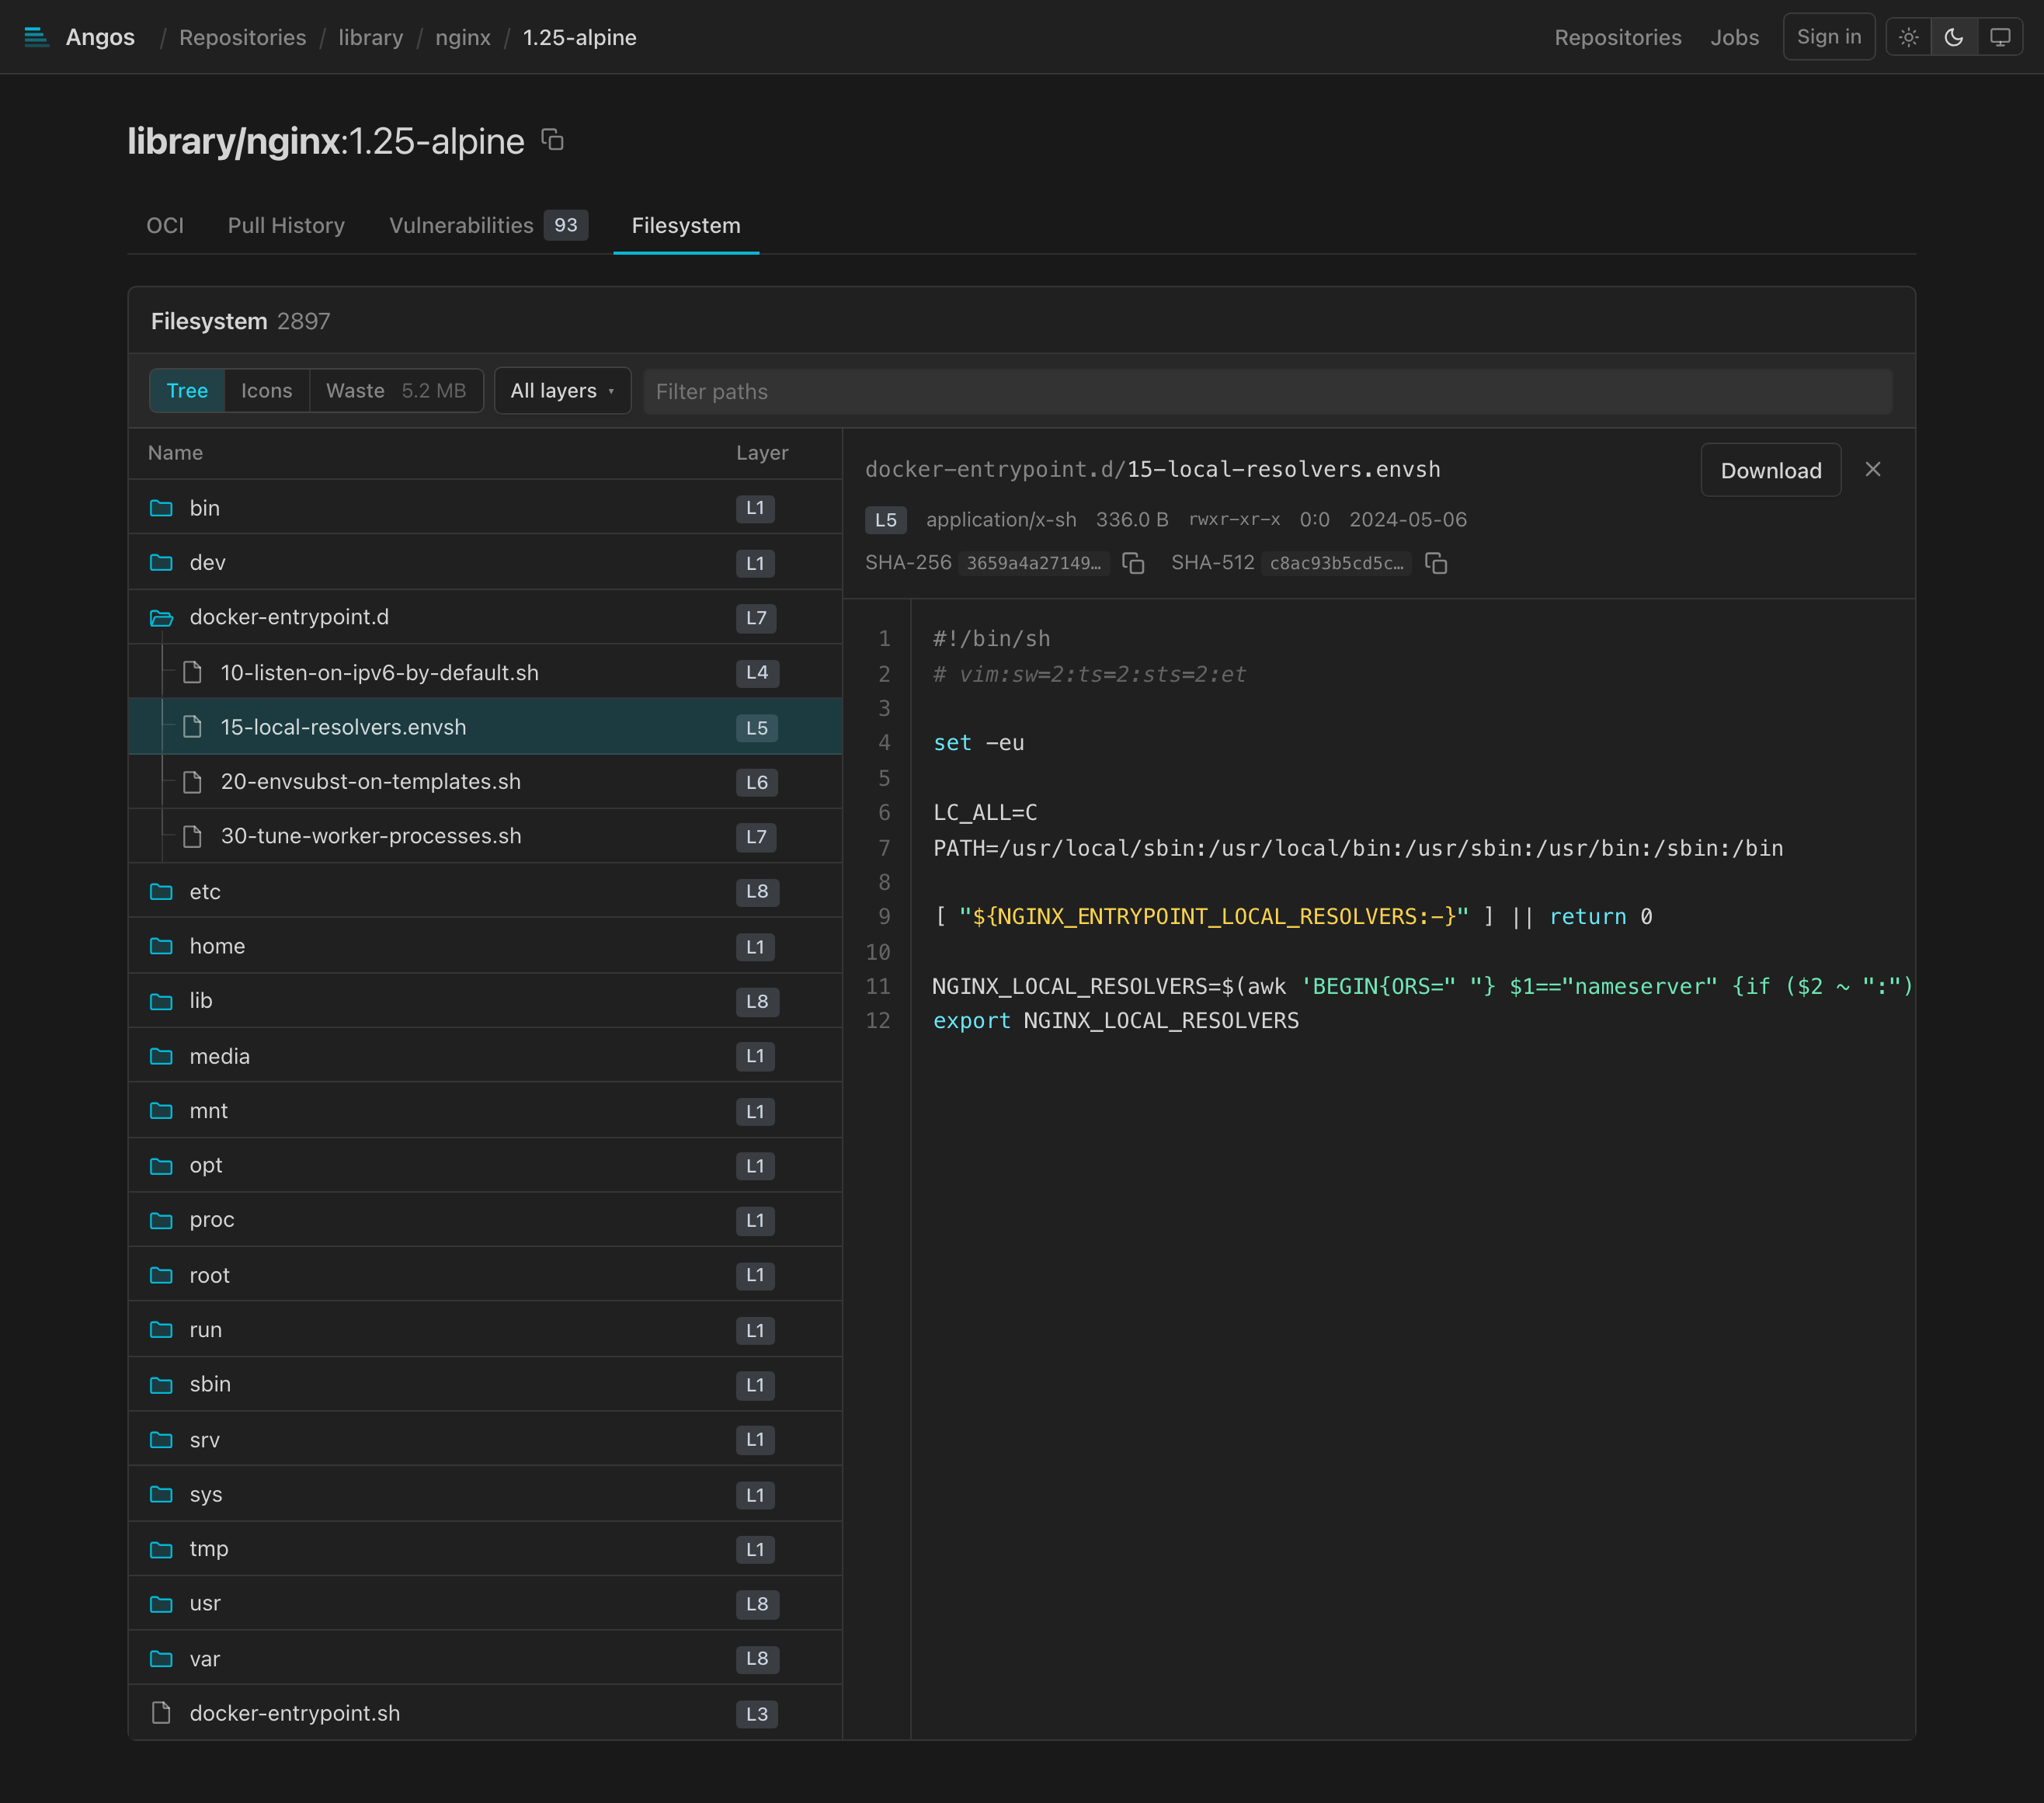
Task: Open the Pull History tab
Action: [286, 225]
